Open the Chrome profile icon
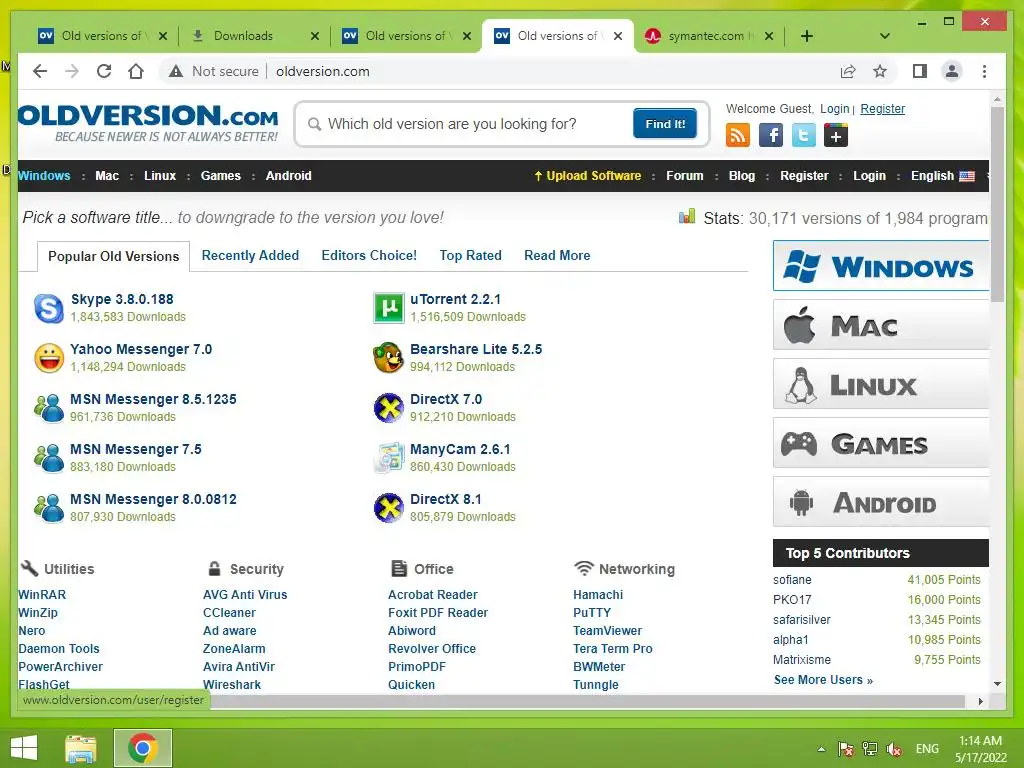1024x768 pixels. (952, 71)
